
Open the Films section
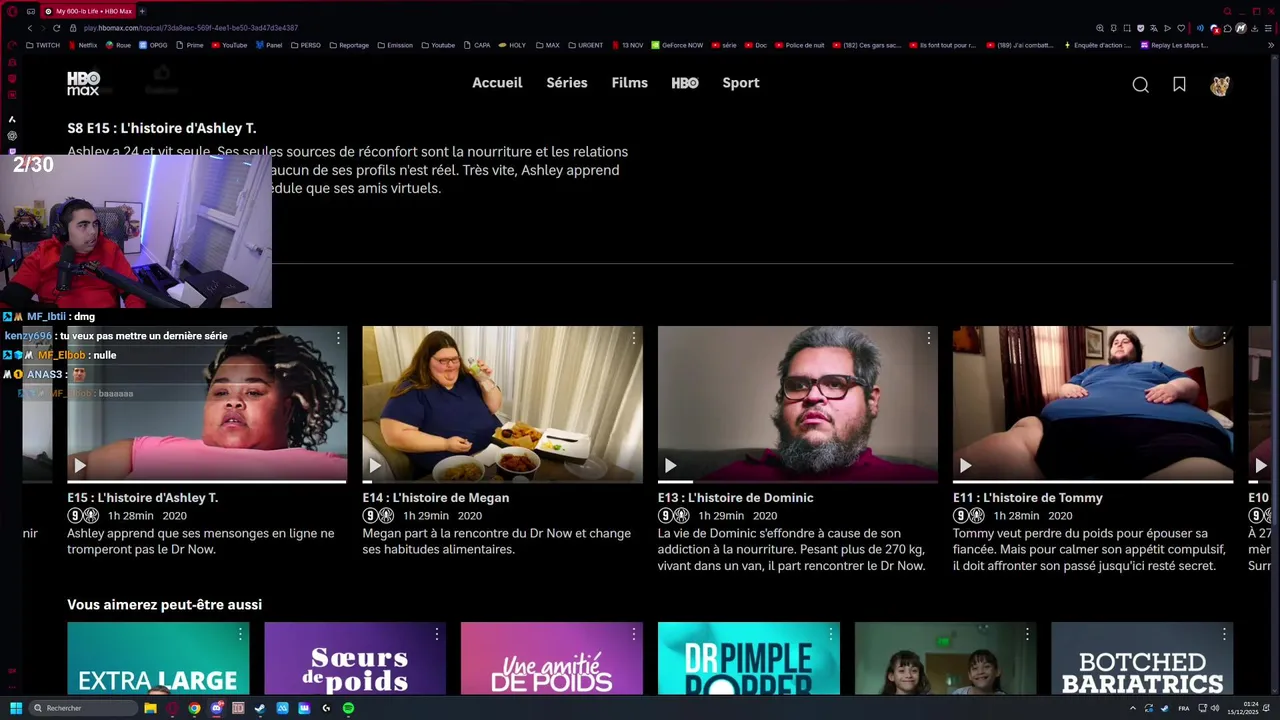coord(630,83)
